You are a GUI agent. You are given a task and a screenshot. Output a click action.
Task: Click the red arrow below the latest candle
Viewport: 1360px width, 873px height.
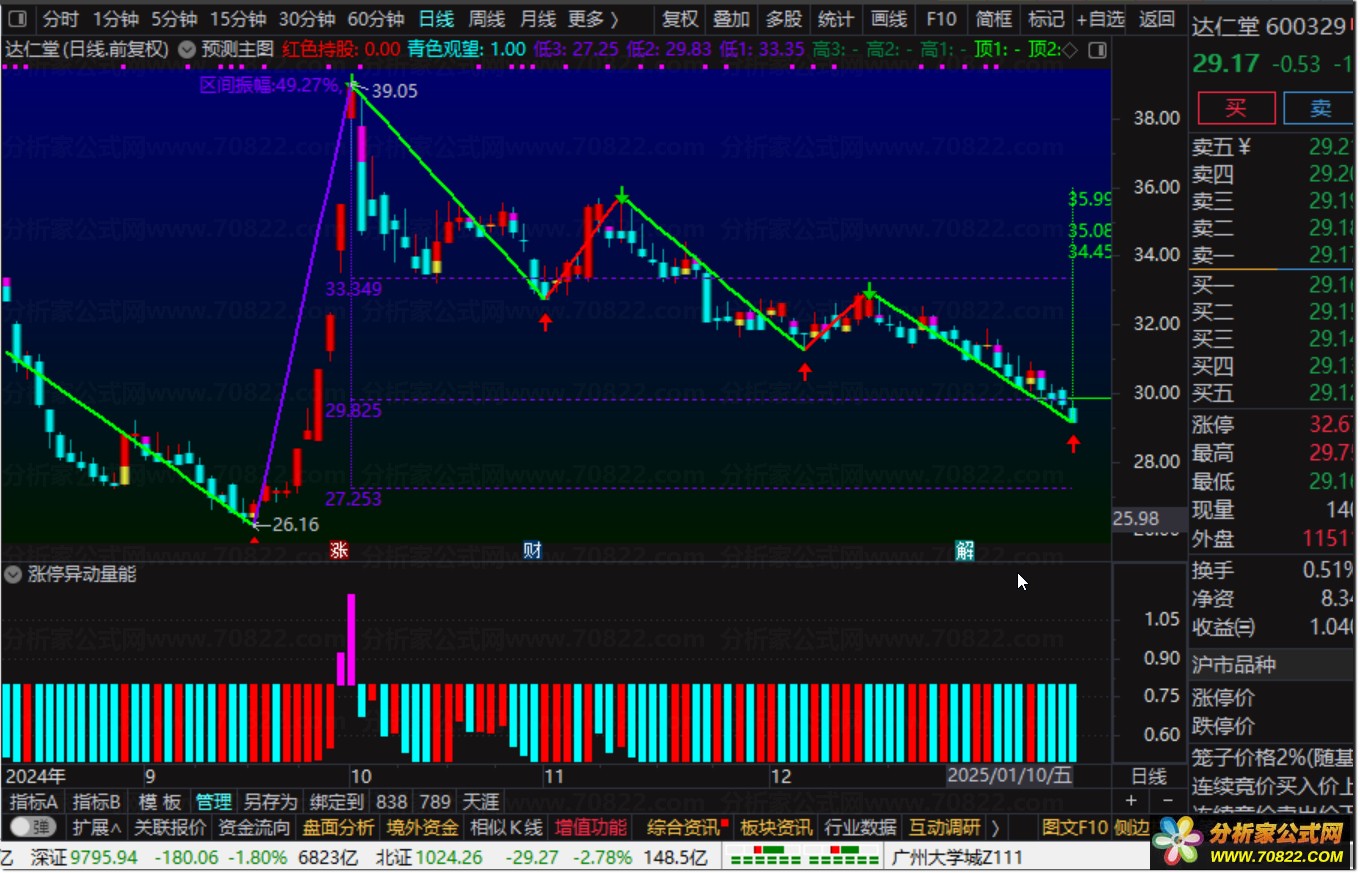click(1073, 443)
